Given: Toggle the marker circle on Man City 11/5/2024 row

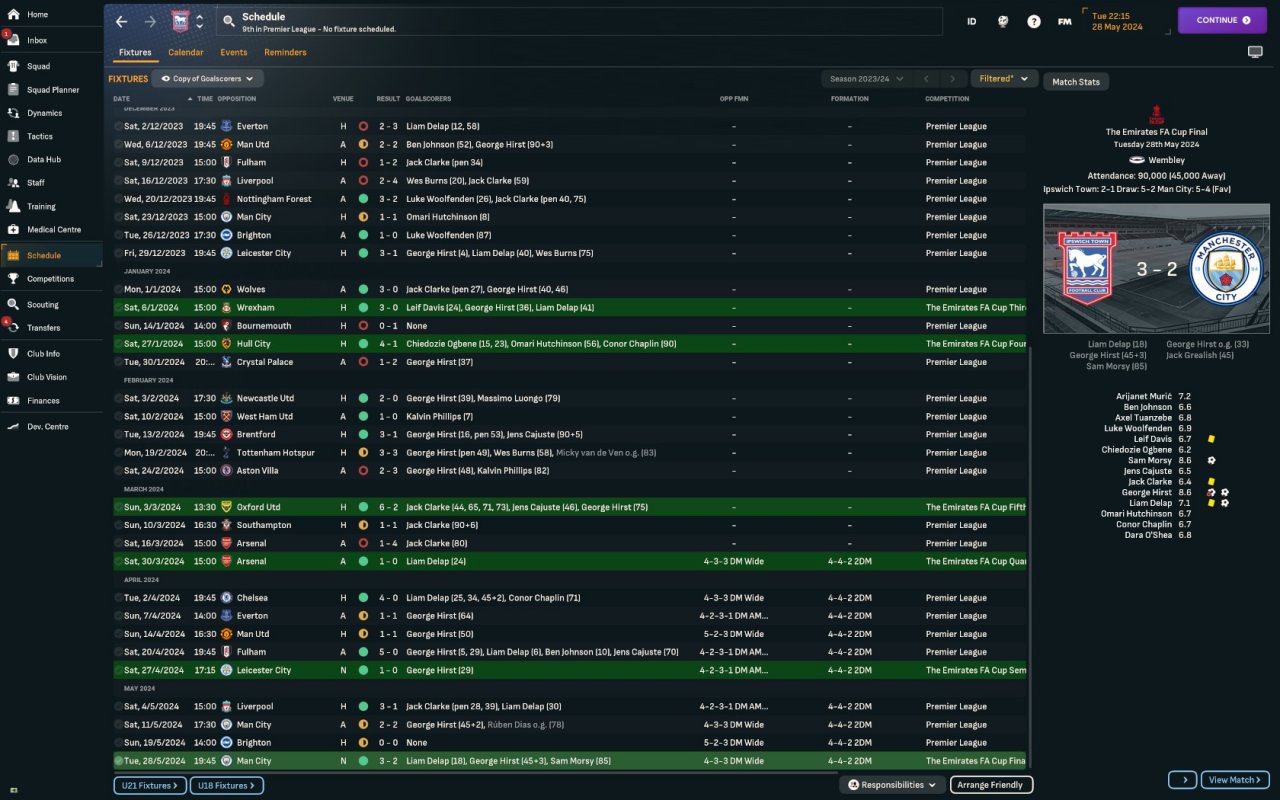Looking at the screenshot, I should (x=119, y=725).
